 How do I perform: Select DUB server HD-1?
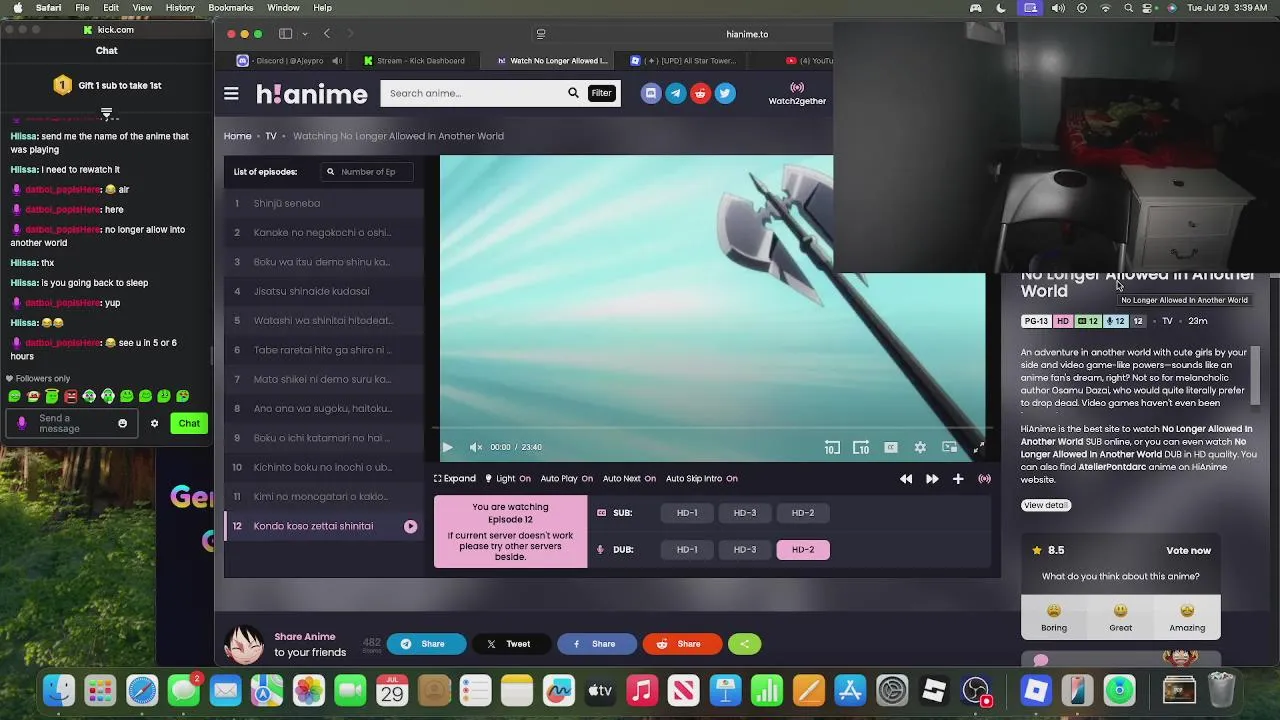(x=687, y=549)
